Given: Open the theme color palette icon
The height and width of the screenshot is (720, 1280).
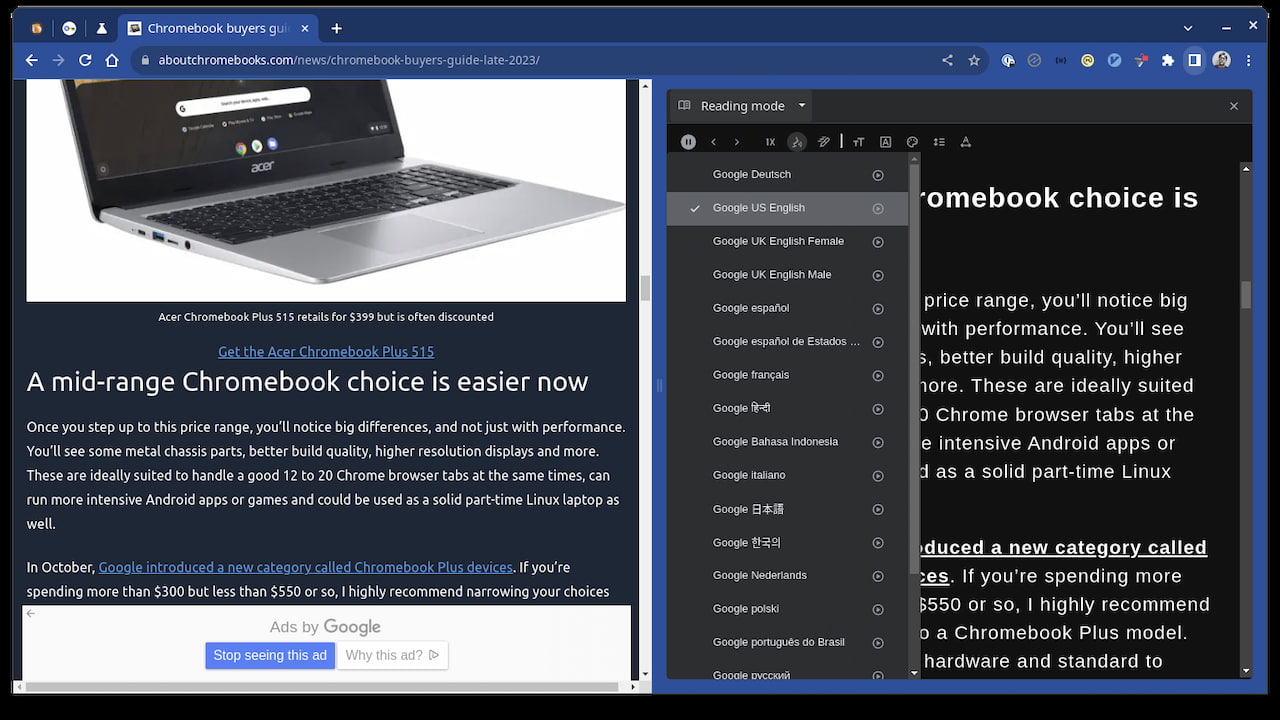Looking at the screenshot, I should click(x=912, y=141).
